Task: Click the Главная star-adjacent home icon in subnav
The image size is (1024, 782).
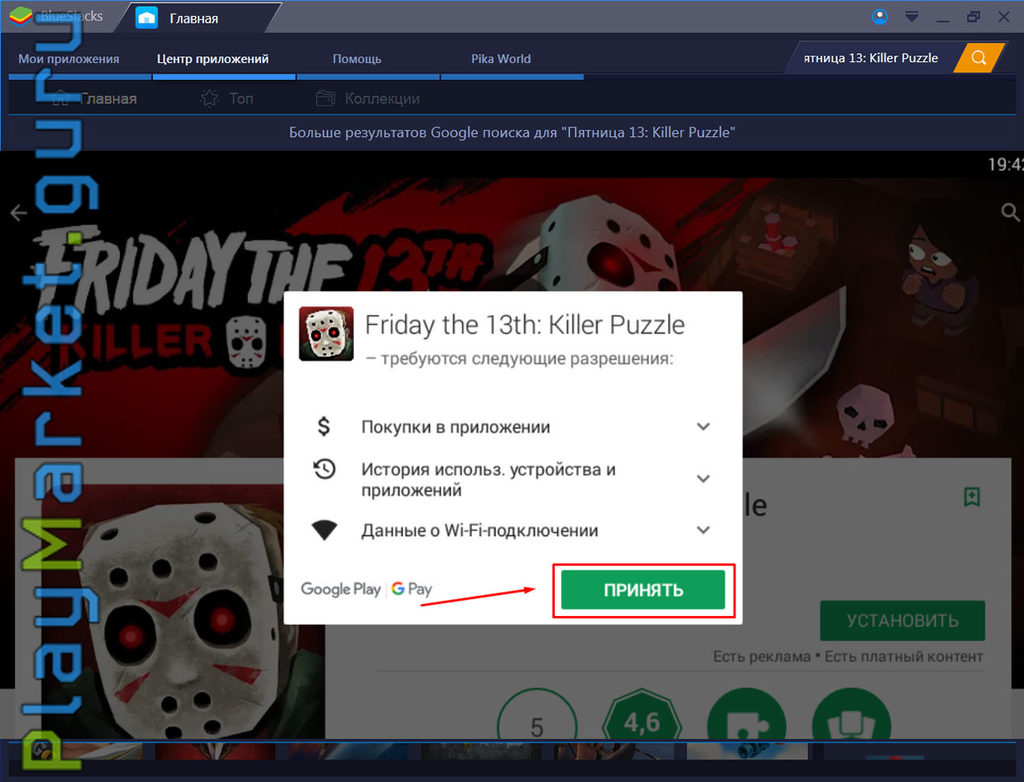Action: tap(61, 98)
